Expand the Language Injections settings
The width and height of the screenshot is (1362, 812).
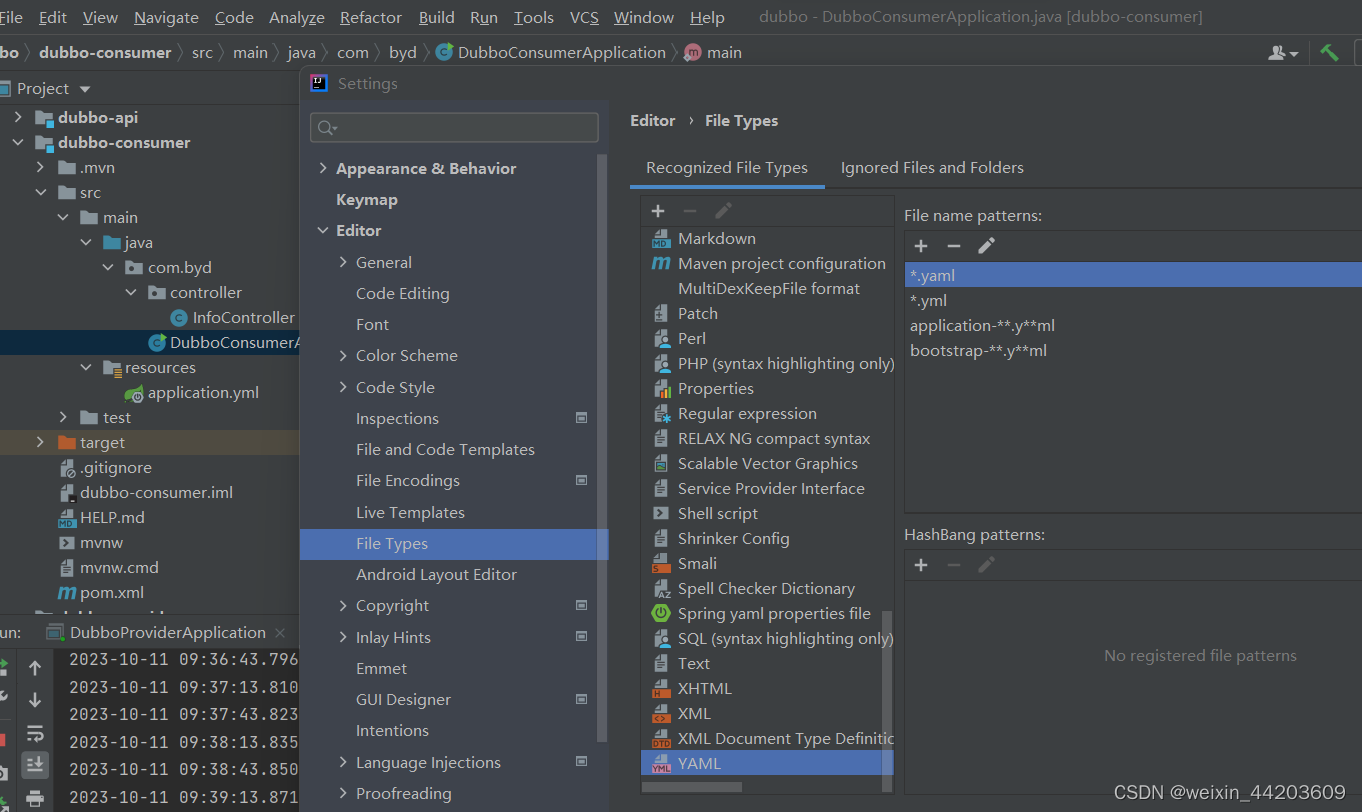coord(343,762)
